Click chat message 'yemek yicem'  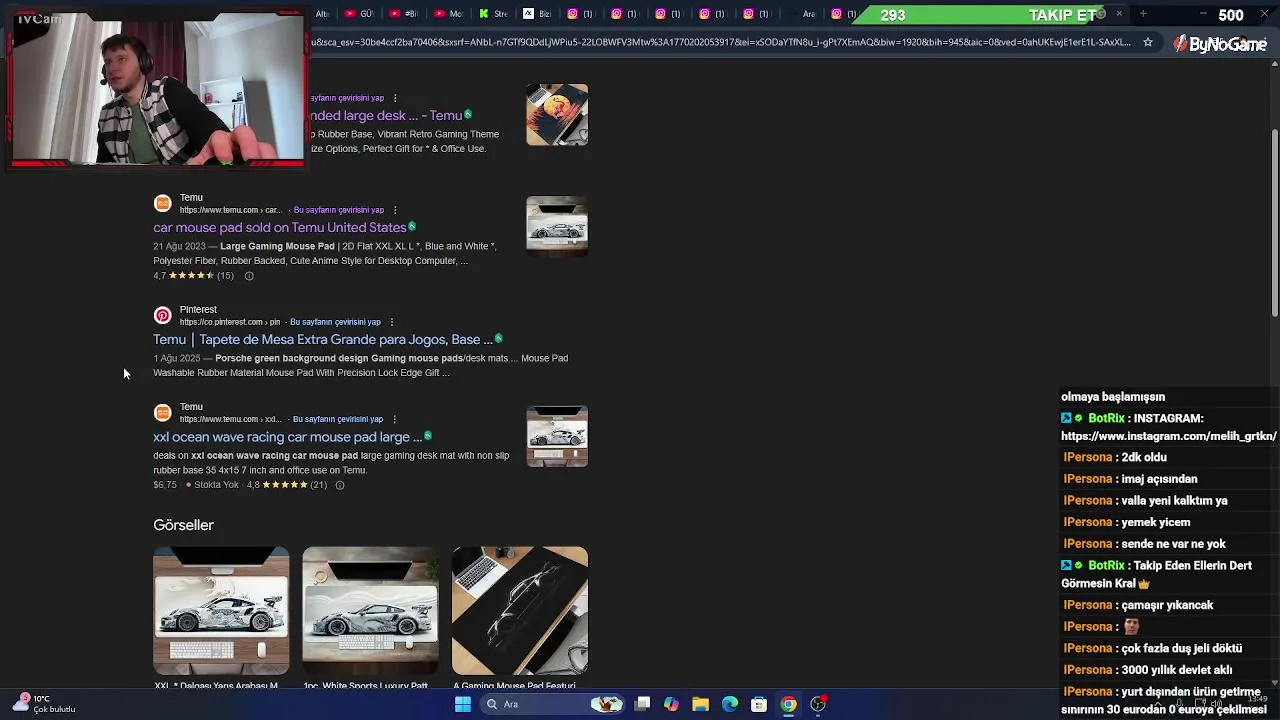coord(1156,522)
